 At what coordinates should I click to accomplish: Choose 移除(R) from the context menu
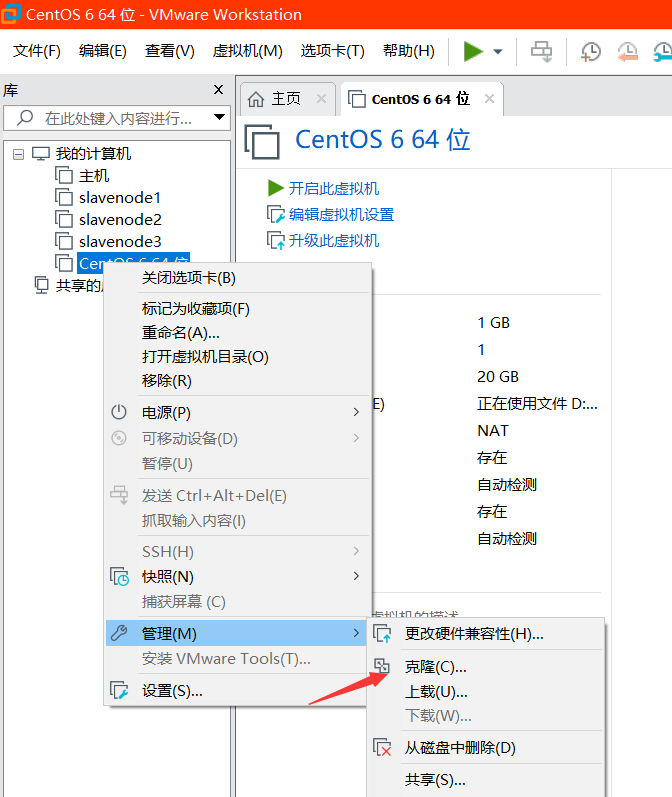[237, 381]
